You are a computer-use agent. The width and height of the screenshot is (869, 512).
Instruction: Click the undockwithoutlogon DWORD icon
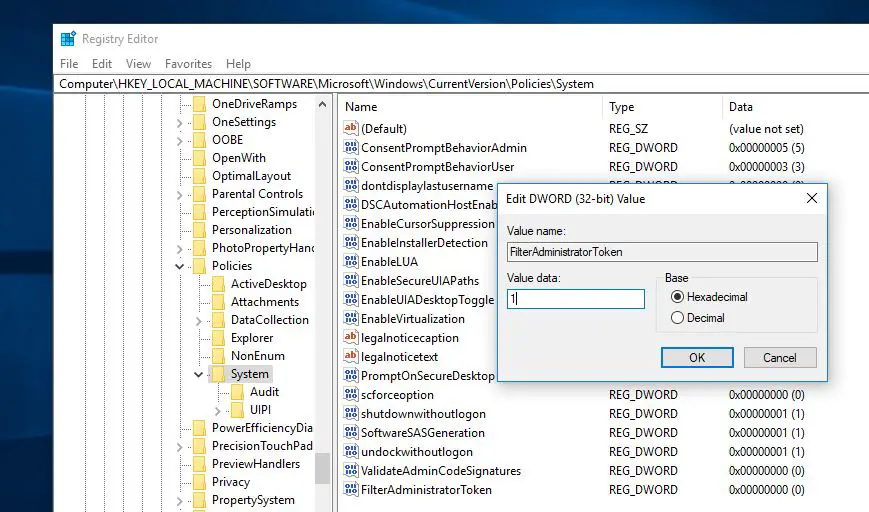pos(350,451)
